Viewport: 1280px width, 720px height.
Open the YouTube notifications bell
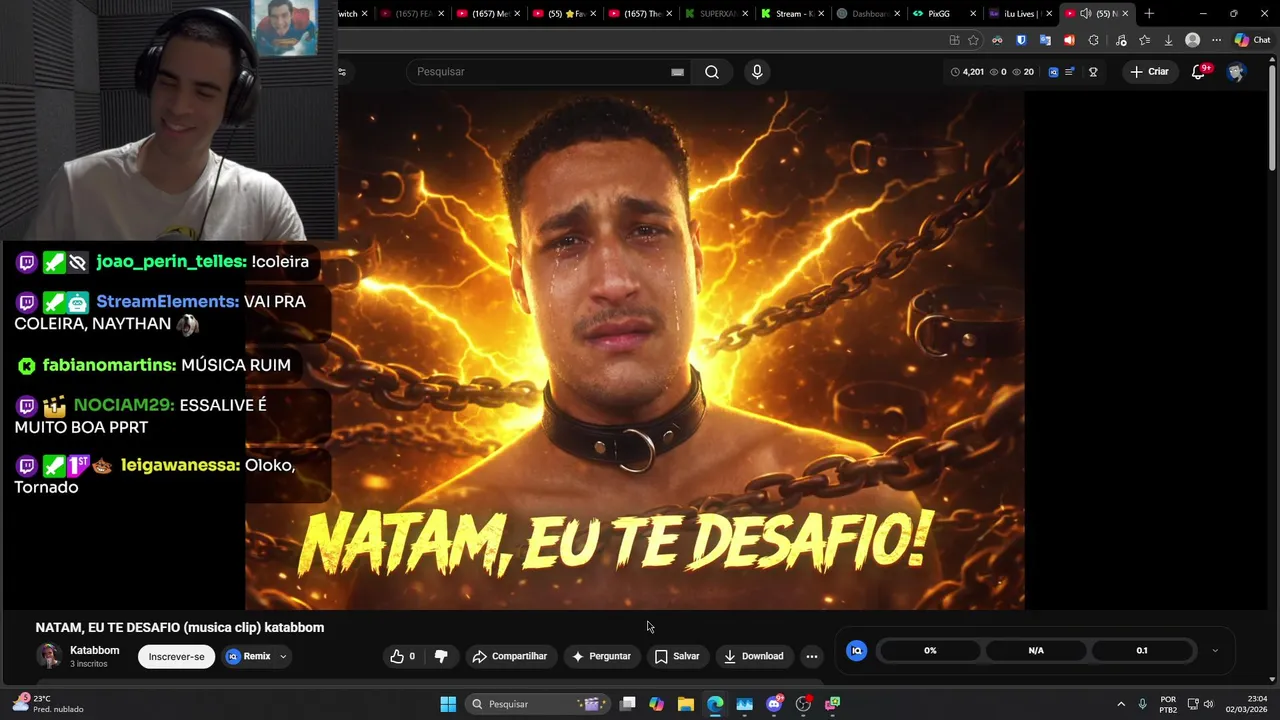coord(1199,72)
